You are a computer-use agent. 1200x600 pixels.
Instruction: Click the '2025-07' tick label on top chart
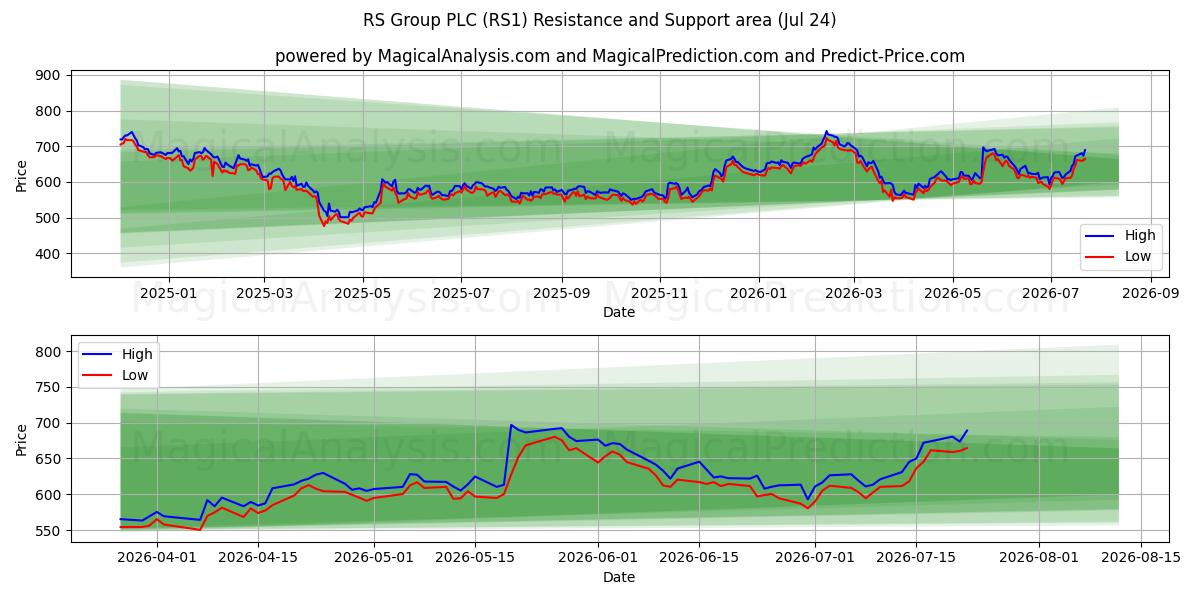pyautogui.click(x=461, y=294)
